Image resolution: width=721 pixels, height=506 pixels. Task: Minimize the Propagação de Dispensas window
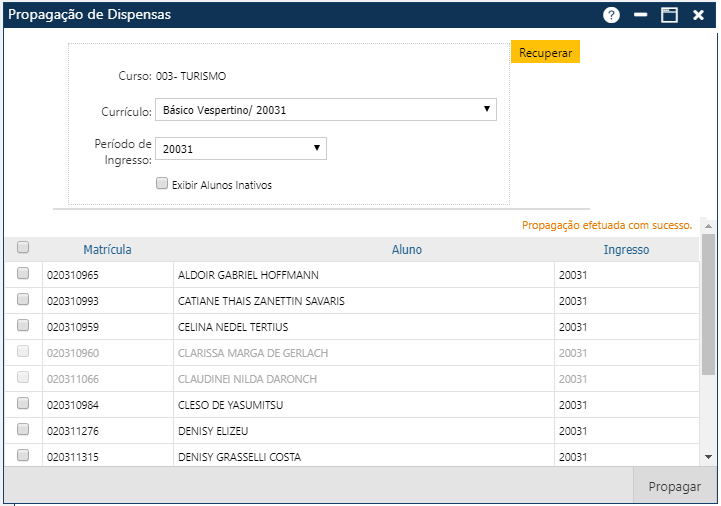coord(641,15)
